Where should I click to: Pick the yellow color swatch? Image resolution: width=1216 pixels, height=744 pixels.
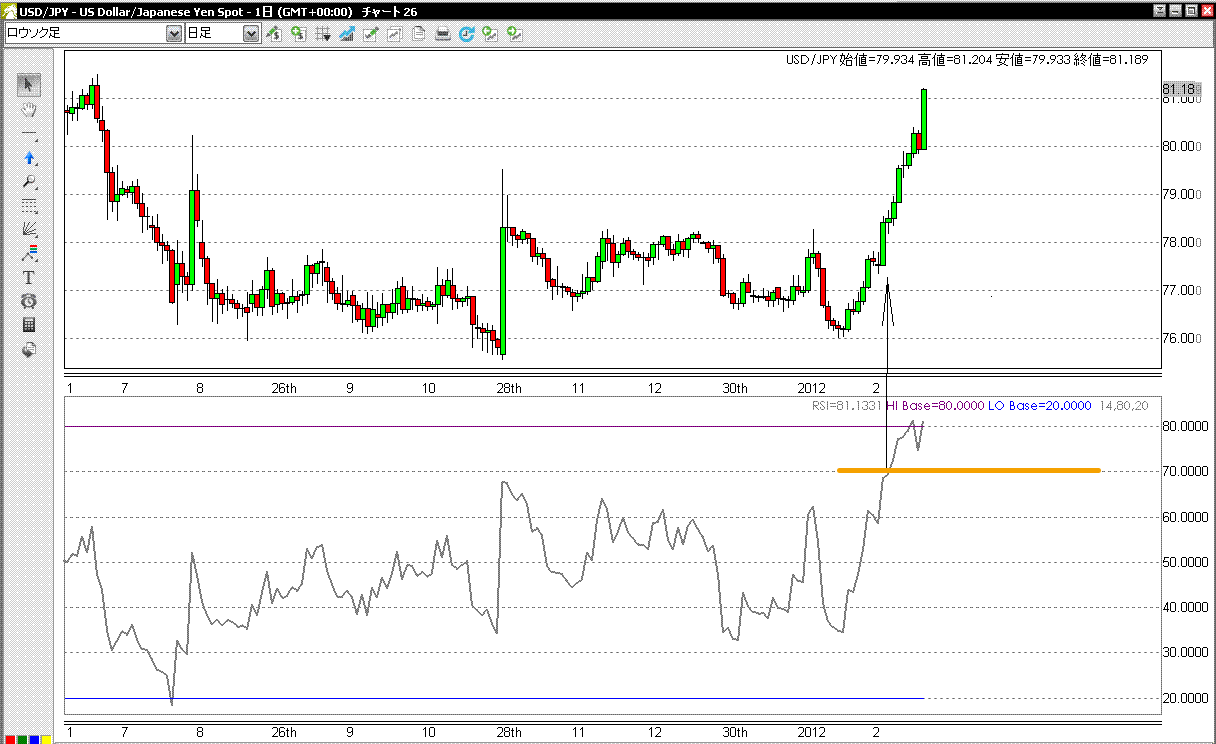pyautogui.click(x=46, y=740)
